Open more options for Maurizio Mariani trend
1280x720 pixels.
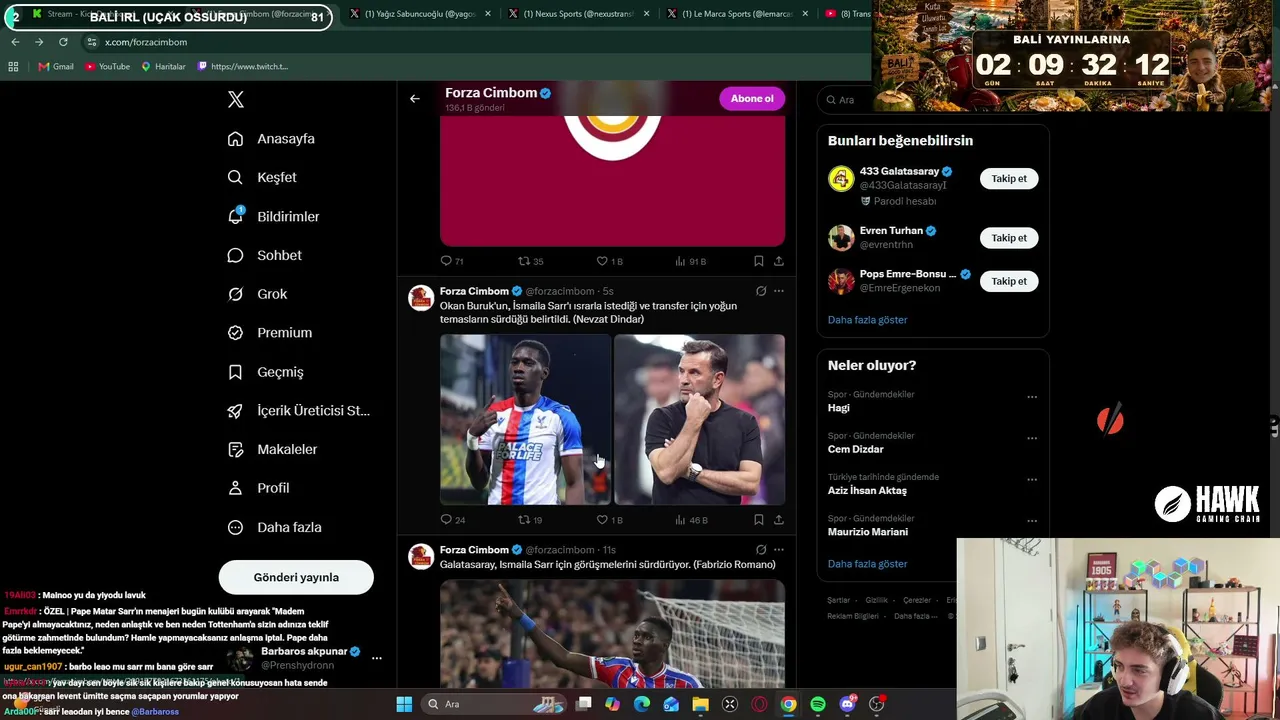click(x=1032, y=521)
